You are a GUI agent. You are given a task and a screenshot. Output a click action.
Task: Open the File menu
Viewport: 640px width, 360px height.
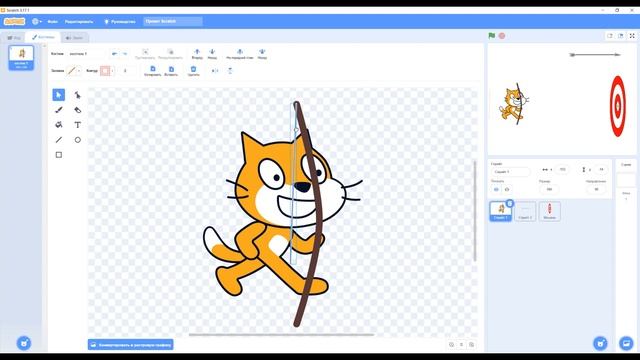point(52,22)
